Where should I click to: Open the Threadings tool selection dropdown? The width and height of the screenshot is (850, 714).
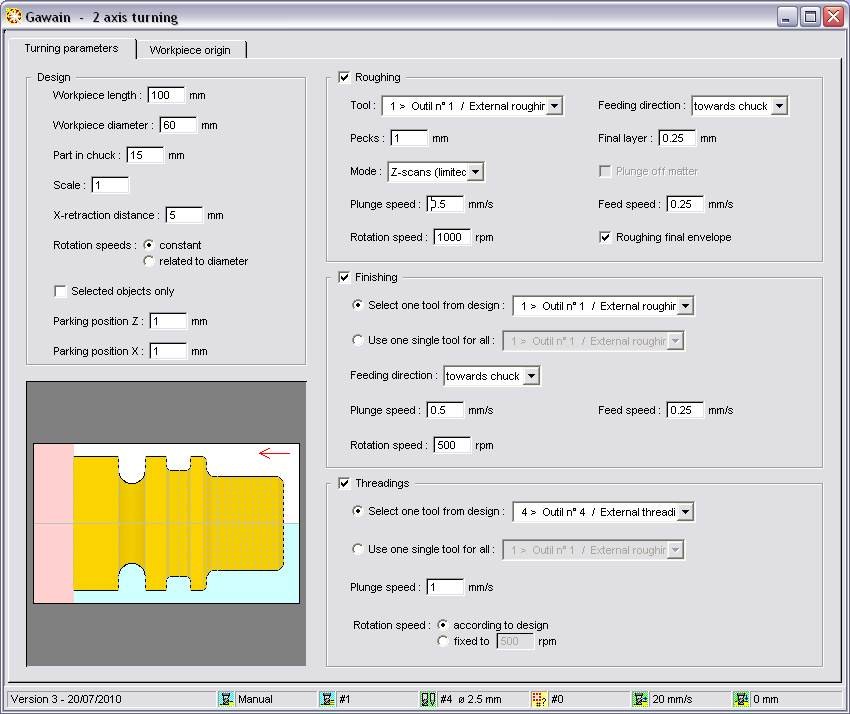pos(685,512)
